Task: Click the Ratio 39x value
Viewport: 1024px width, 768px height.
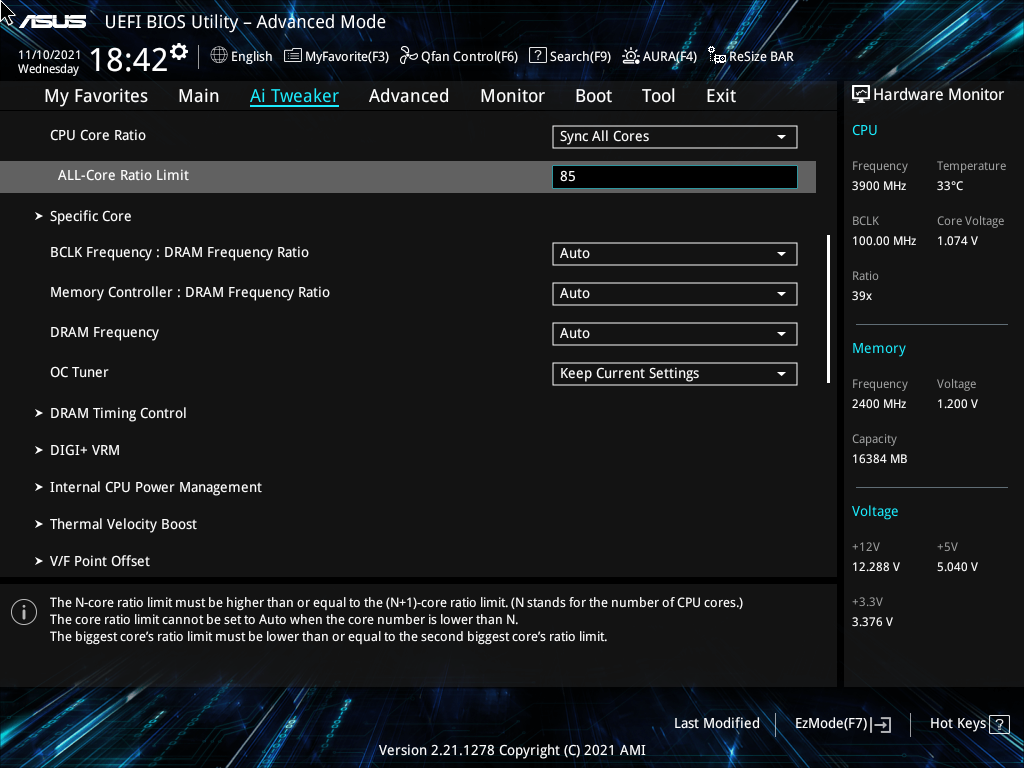Action: (862, 296)
